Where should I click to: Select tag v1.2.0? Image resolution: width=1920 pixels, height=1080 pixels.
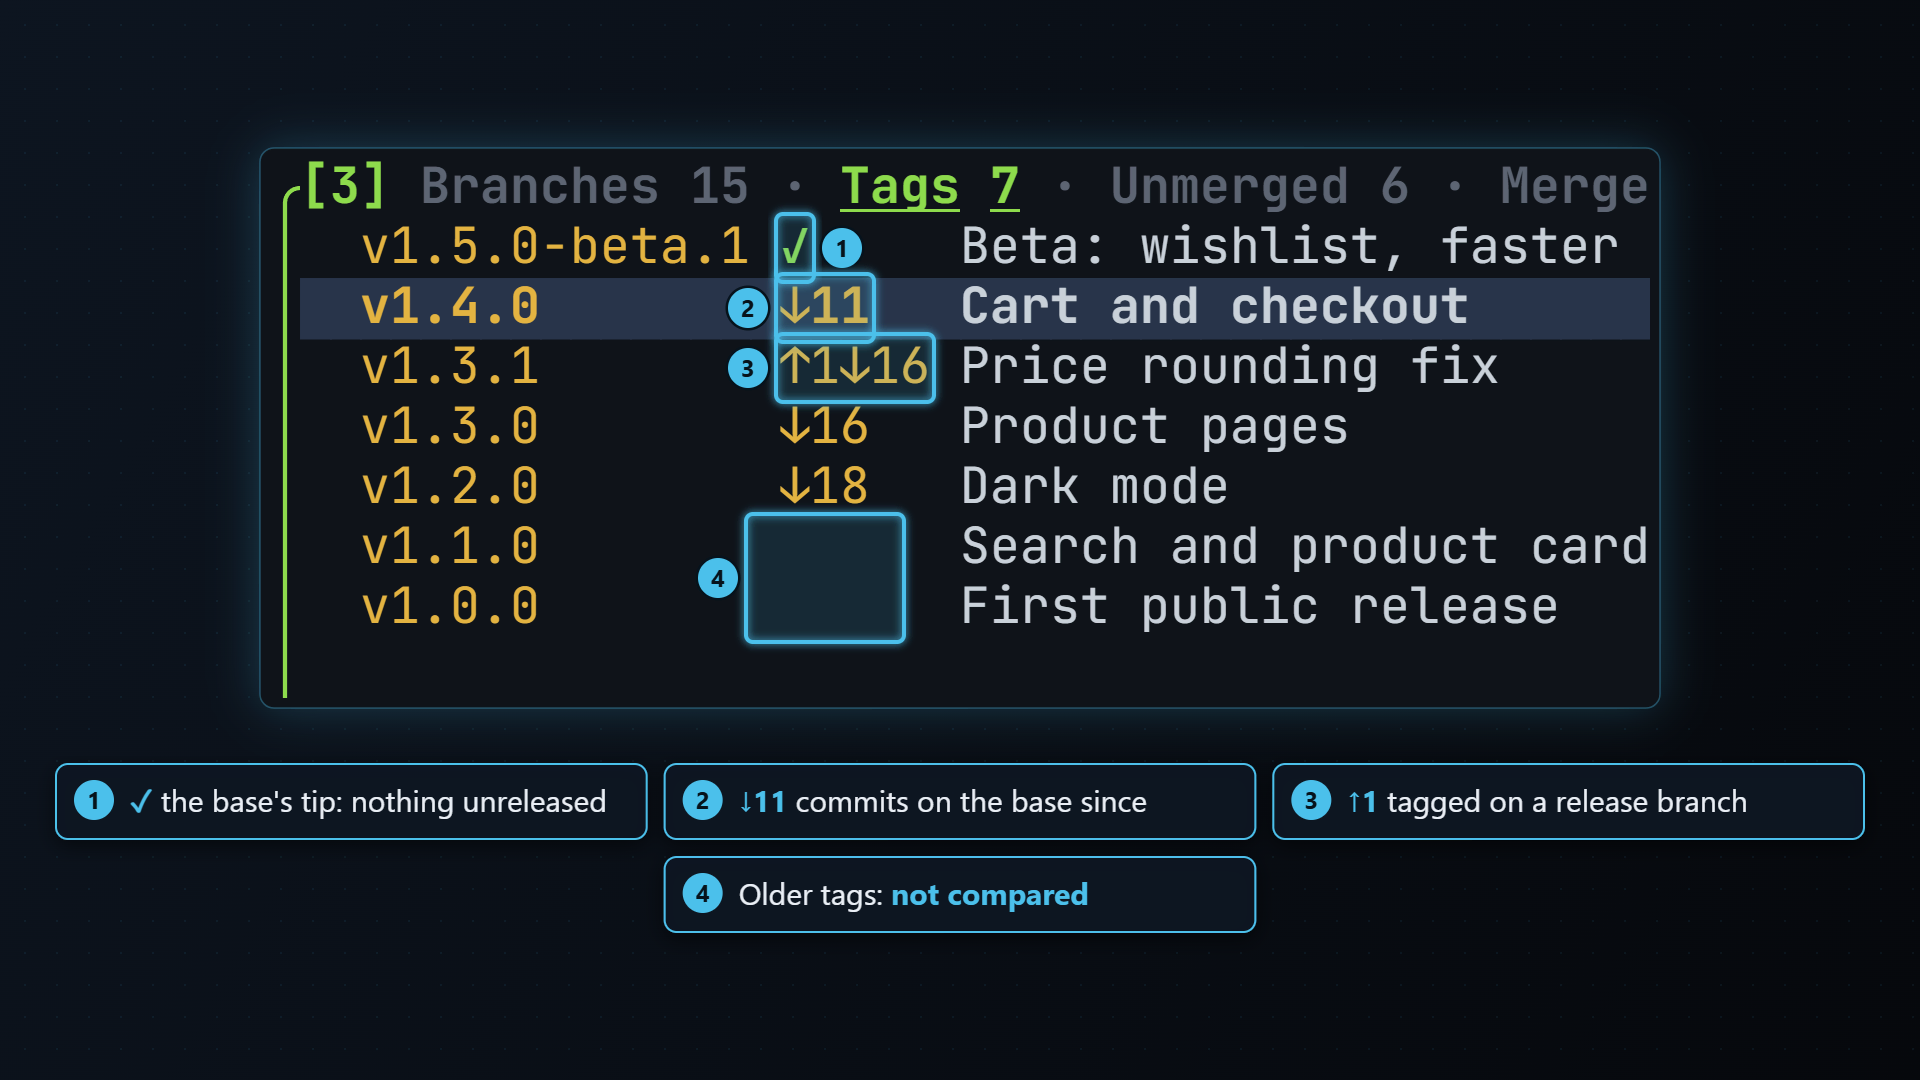[x=450, y=487]
